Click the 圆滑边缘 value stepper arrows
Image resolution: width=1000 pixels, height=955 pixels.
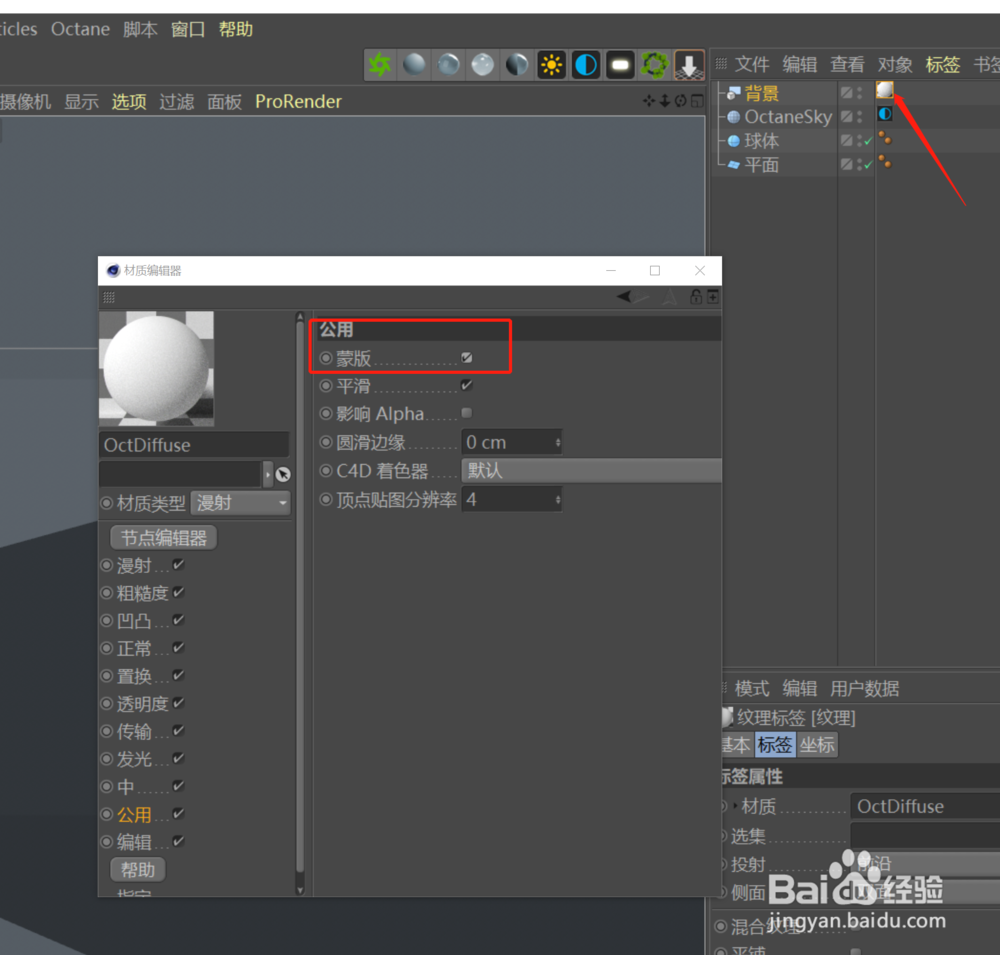[558, 442]
